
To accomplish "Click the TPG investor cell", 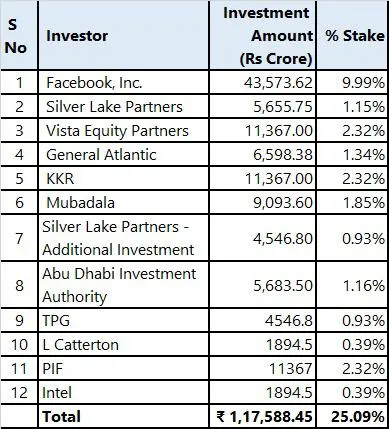I will click(x=124, y=320).
